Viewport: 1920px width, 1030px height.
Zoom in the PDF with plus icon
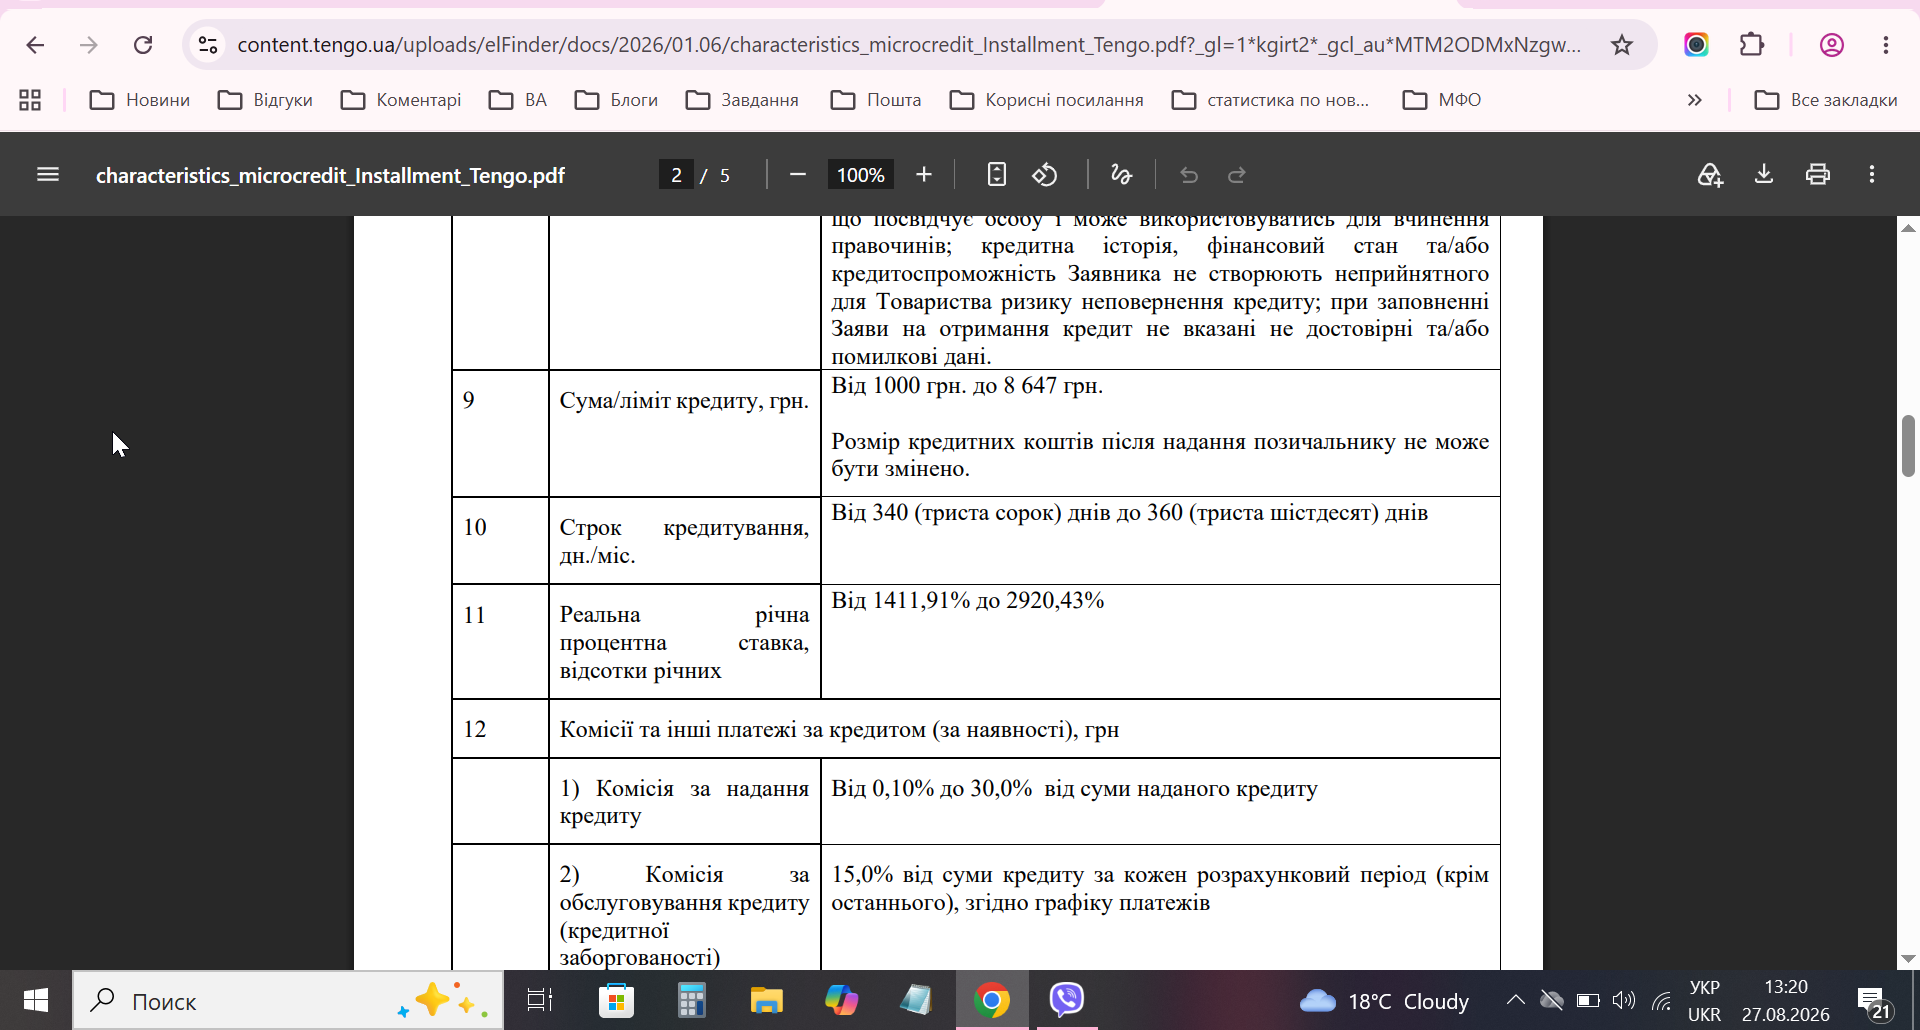[924, 175]
